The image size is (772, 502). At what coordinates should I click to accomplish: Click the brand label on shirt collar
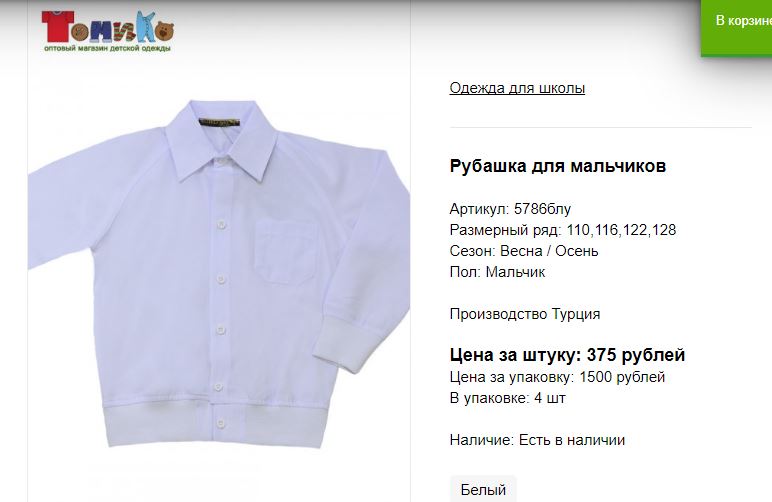point(220,122)
